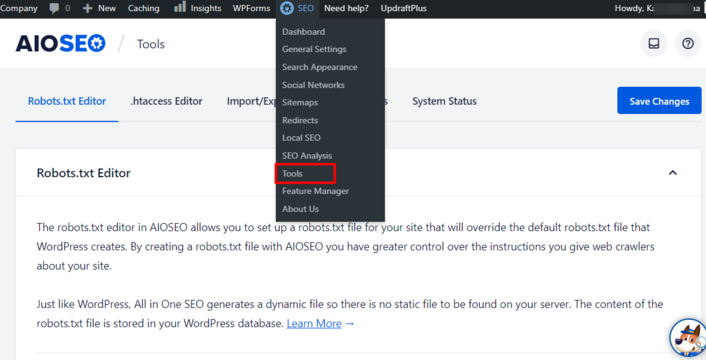Click the comments bubble icon in admin bar
This screenshot has height=360, width=706.
[54, 8]
